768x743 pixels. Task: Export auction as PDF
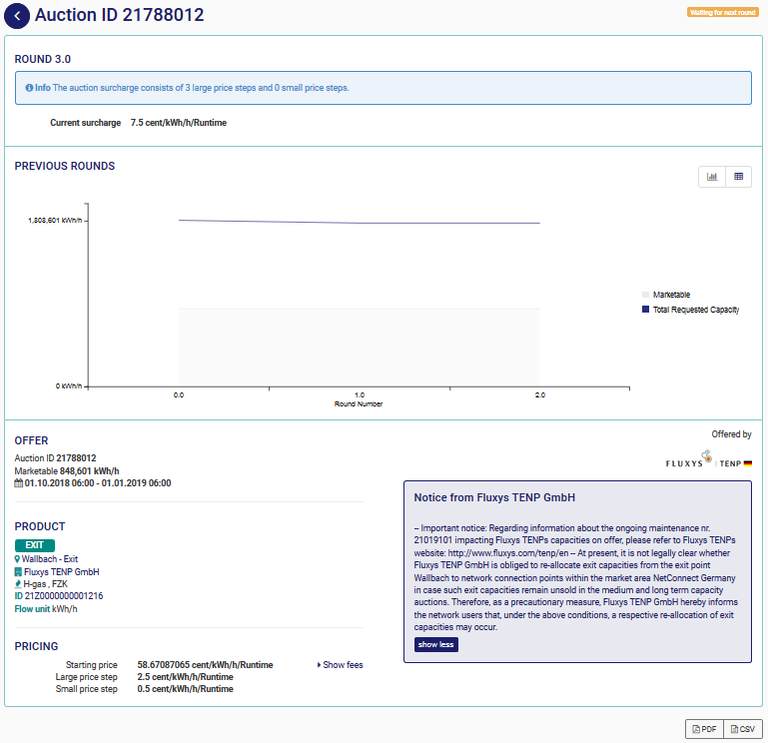tap(704, 729)
